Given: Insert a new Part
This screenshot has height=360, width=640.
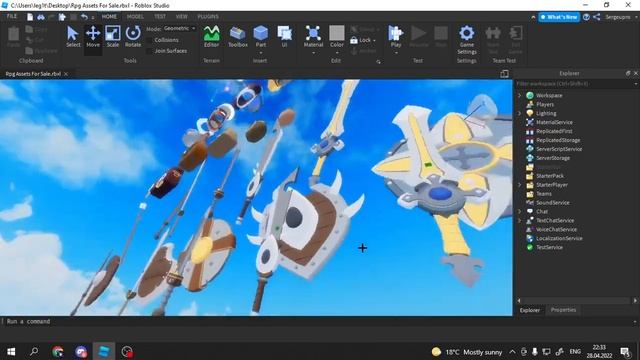Looking at the screenshot, I should tap(260, 36).
